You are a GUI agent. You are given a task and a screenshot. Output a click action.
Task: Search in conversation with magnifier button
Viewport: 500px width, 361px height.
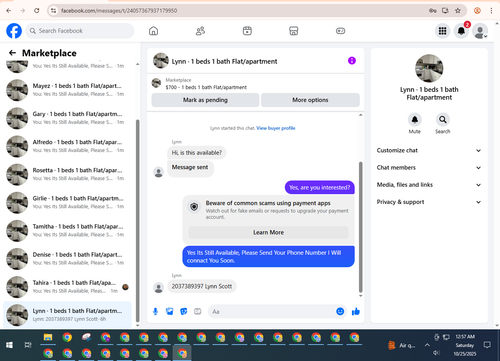coord(443,119)
